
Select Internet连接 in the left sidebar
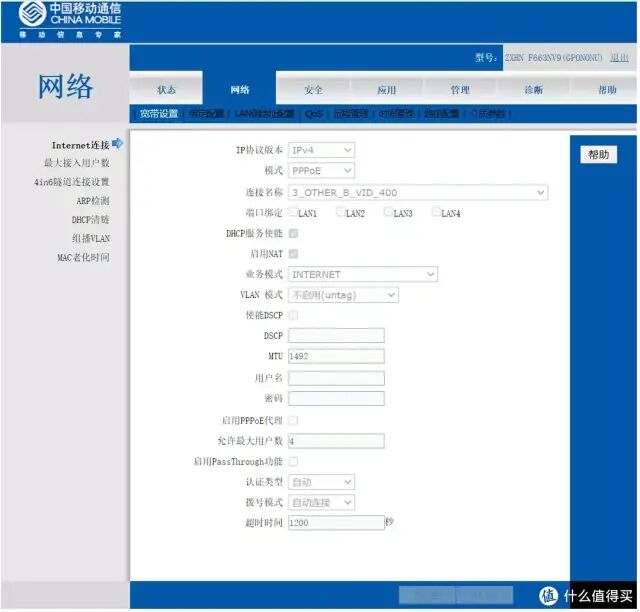click(80, 145)
